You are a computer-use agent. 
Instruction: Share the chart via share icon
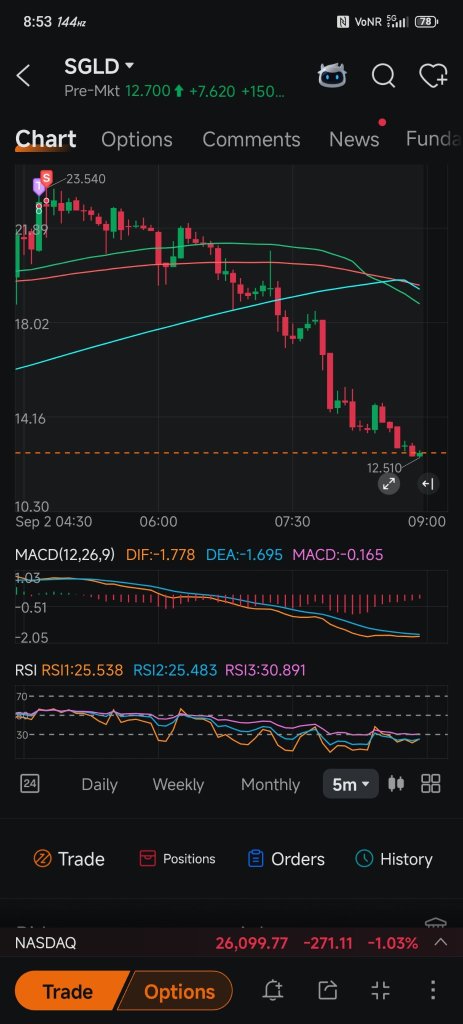pos(327,991)
